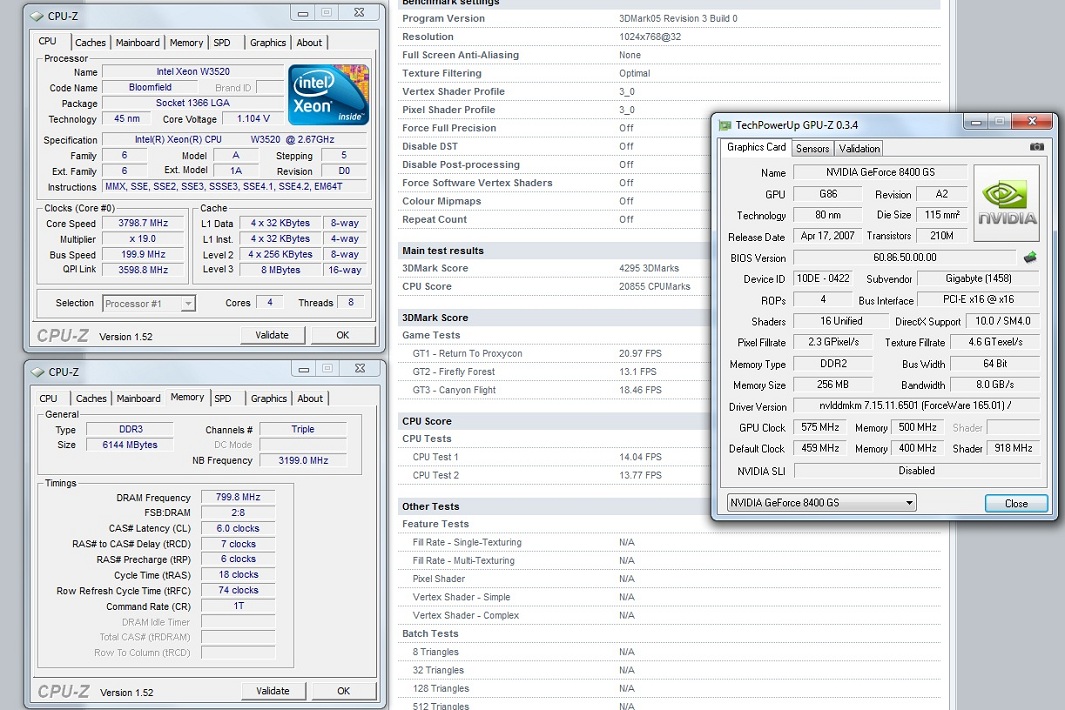Viewport: 1065px width, 710px height.
Task: Click the memory Size 6144 MBytes value
Action: [x=130, y=445]
